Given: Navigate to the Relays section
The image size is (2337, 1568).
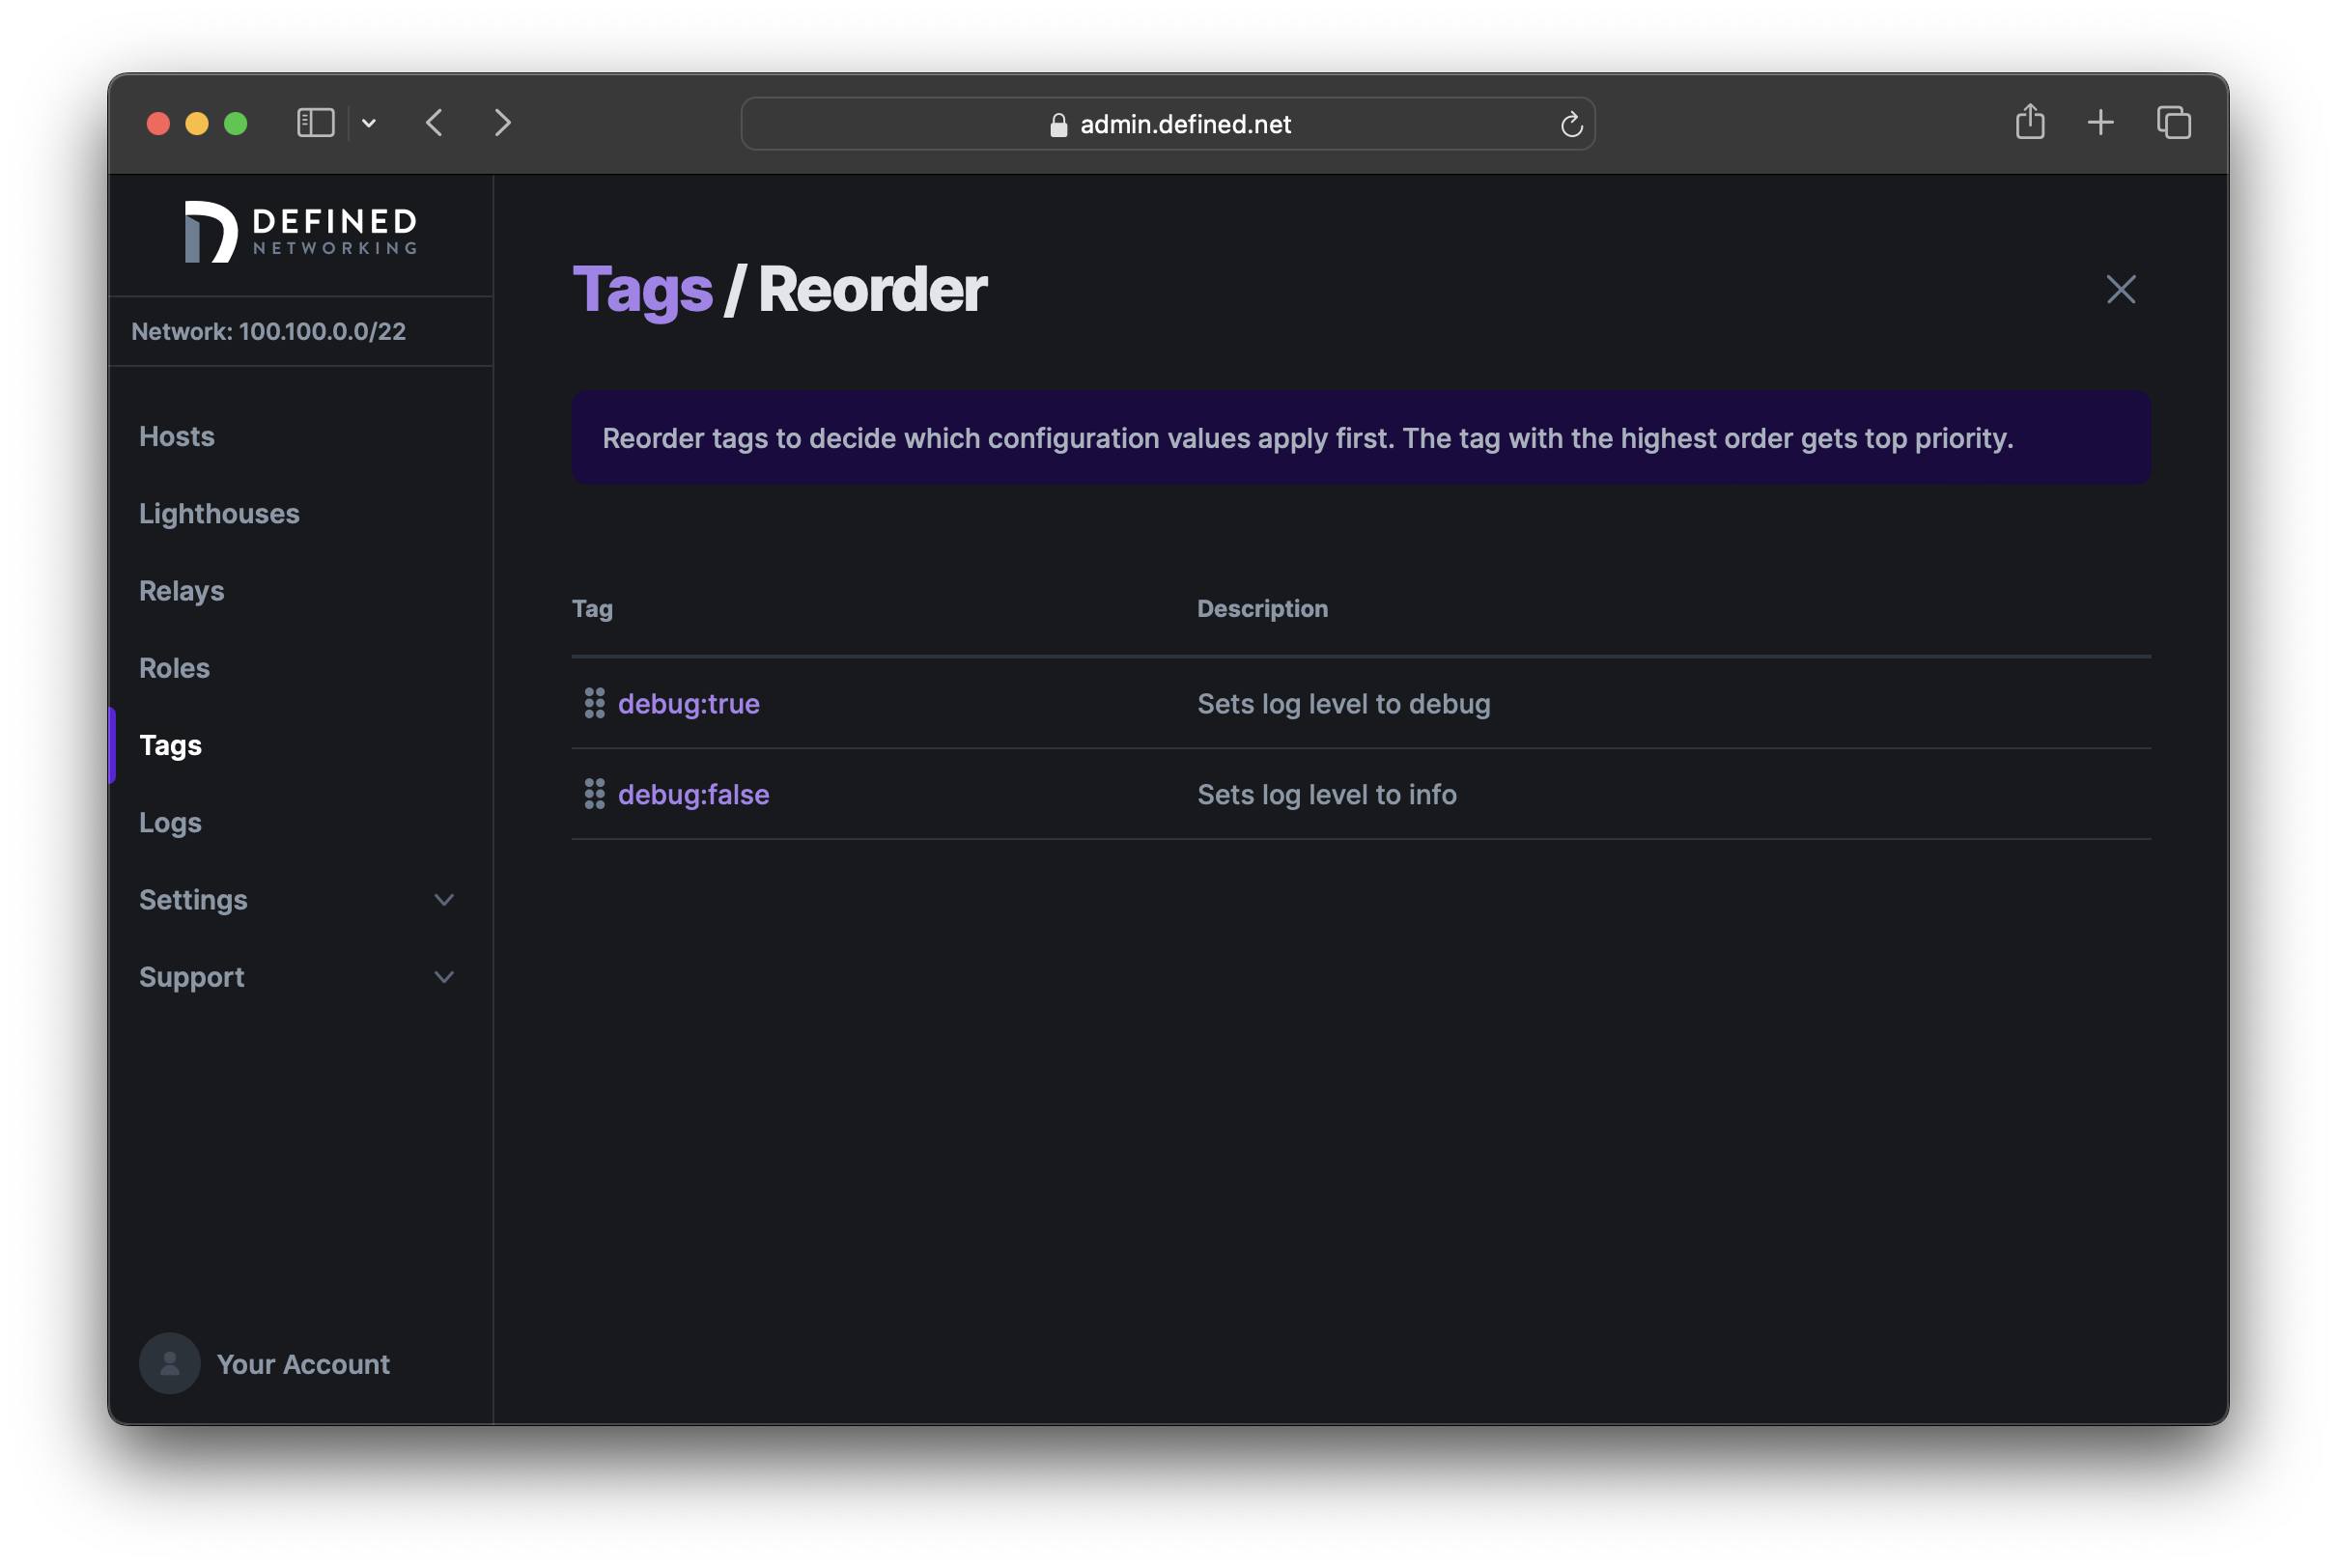Looking at the screenshot, I should 183,588.
